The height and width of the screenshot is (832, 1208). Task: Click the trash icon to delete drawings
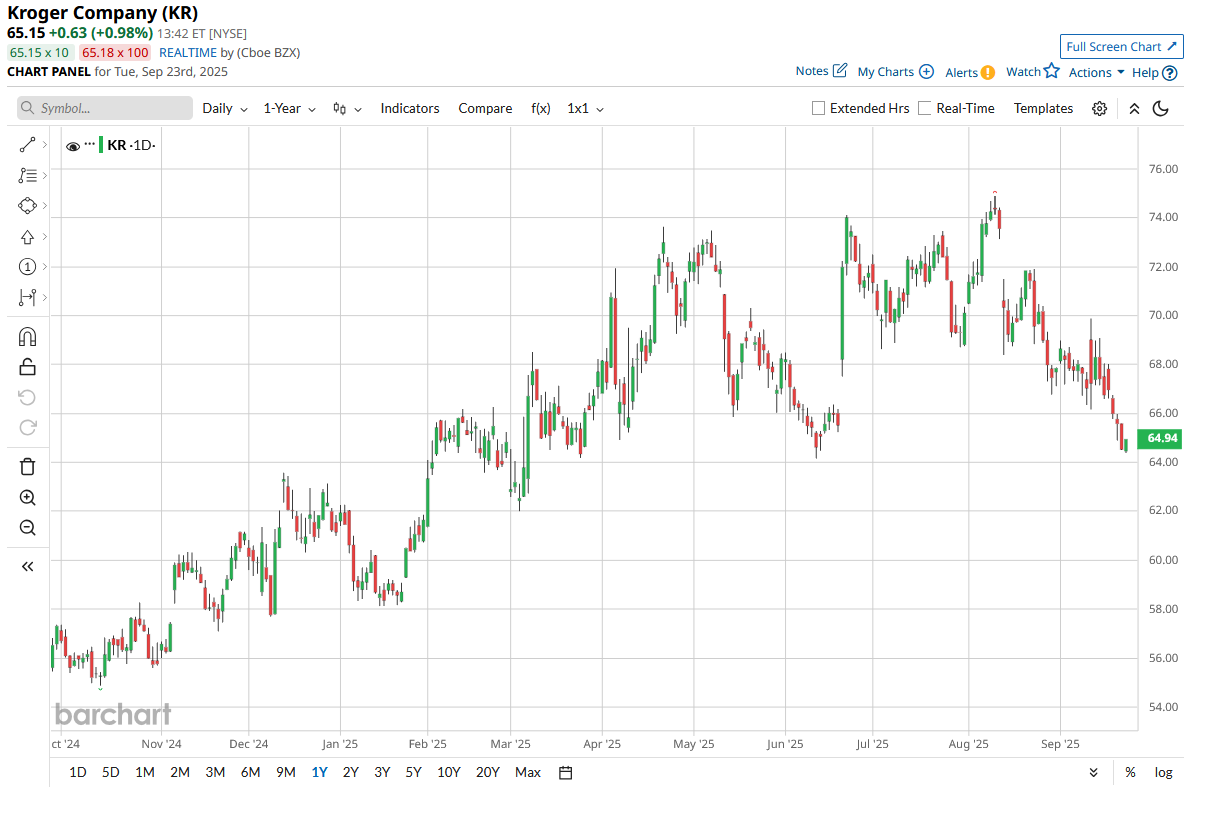click(x=27, y=466)
